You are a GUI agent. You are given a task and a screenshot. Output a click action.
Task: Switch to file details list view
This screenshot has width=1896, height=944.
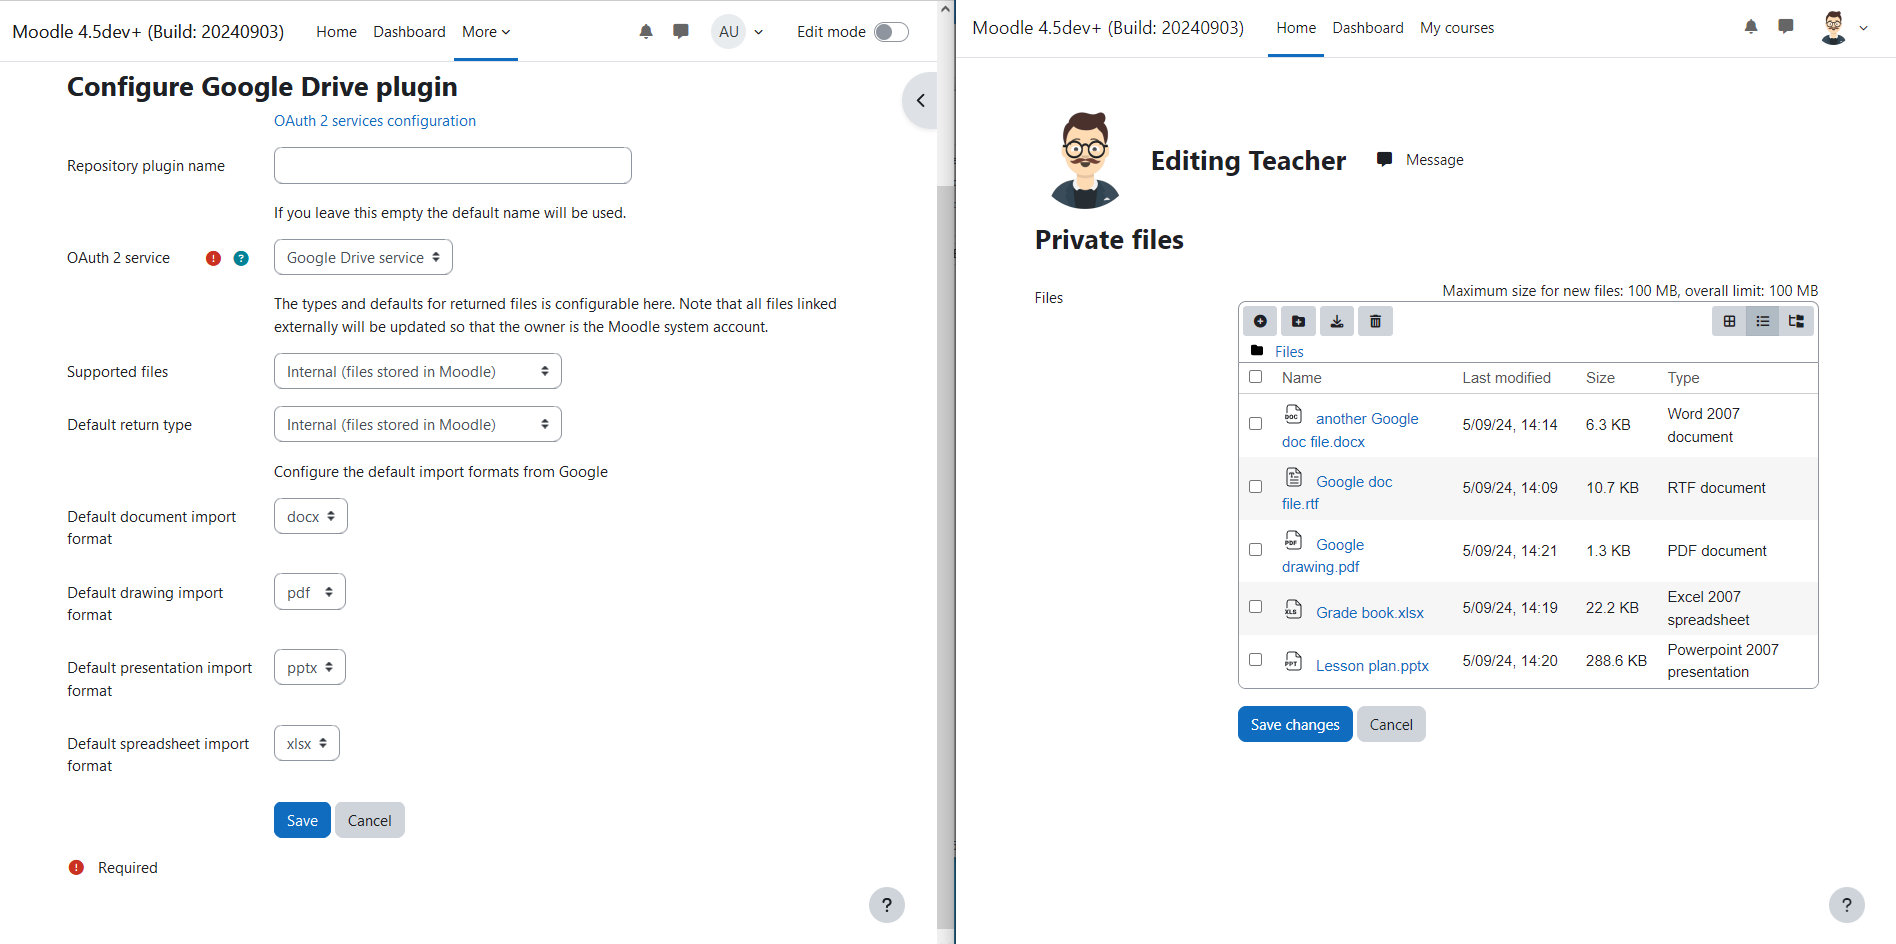1763,321
